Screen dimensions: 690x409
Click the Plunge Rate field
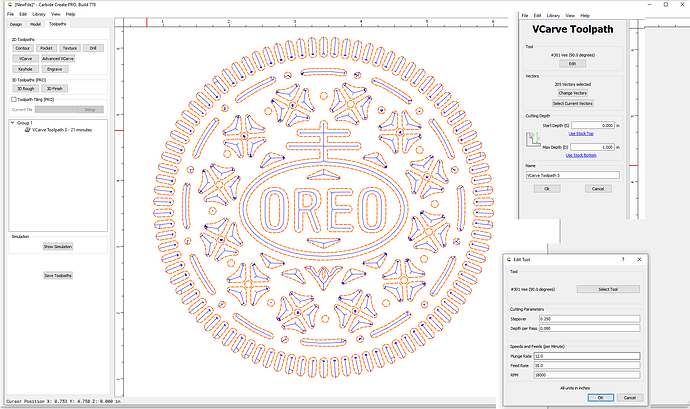[x=587, y=356]
